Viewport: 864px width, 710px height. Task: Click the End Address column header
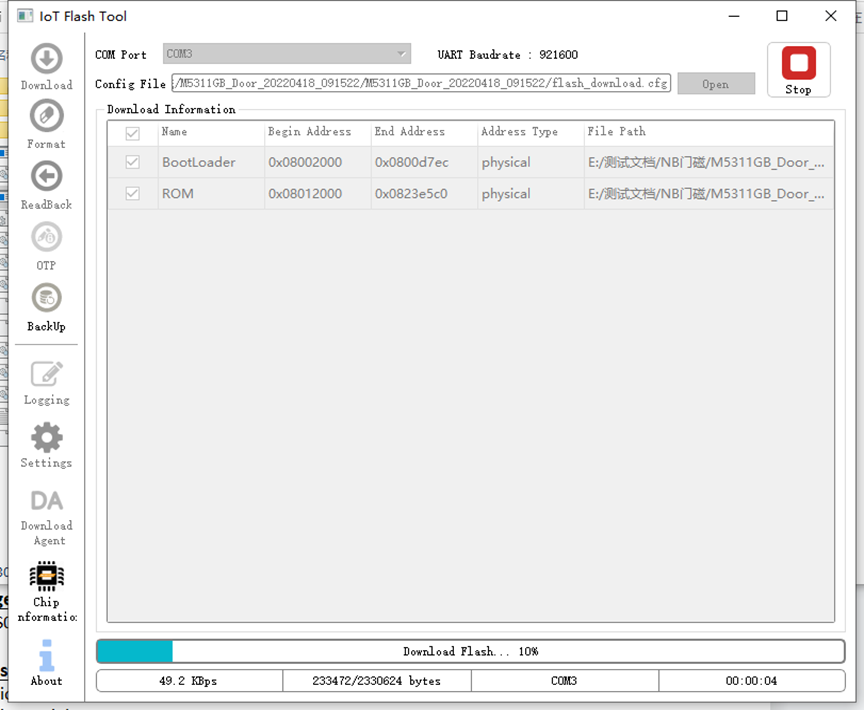[x=424, y=132]
